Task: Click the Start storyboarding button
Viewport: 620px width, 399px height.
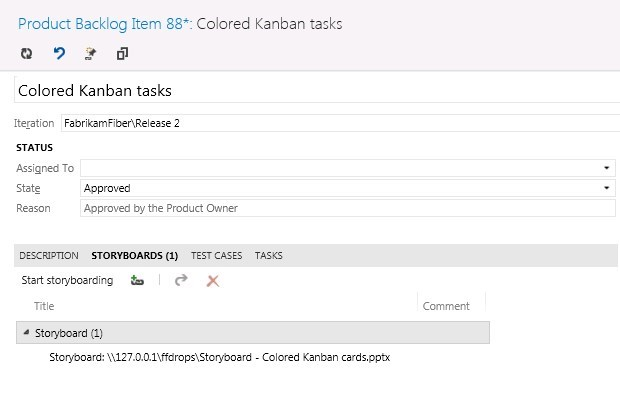Action: [67, 280]
